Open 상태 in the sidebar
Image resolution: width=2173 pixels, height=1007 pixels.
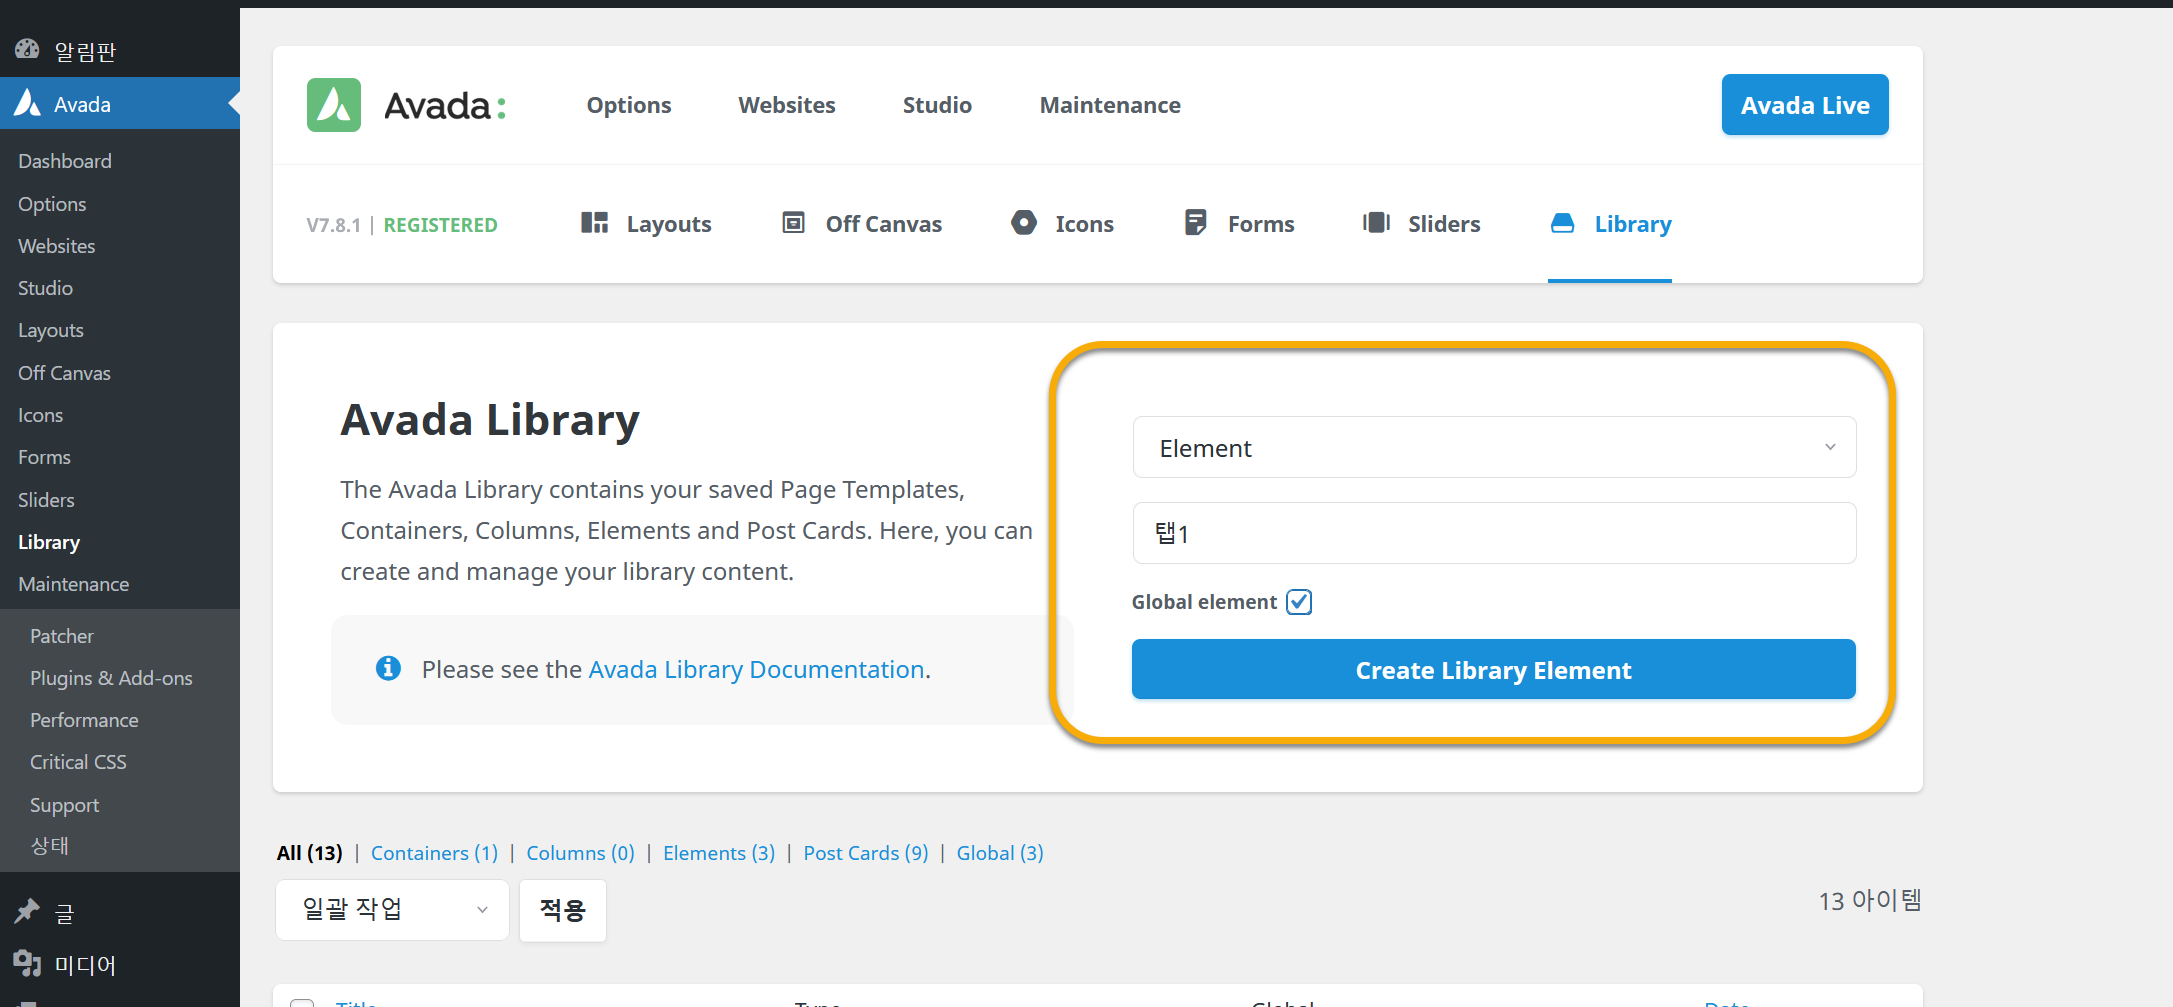click(50, 846)
